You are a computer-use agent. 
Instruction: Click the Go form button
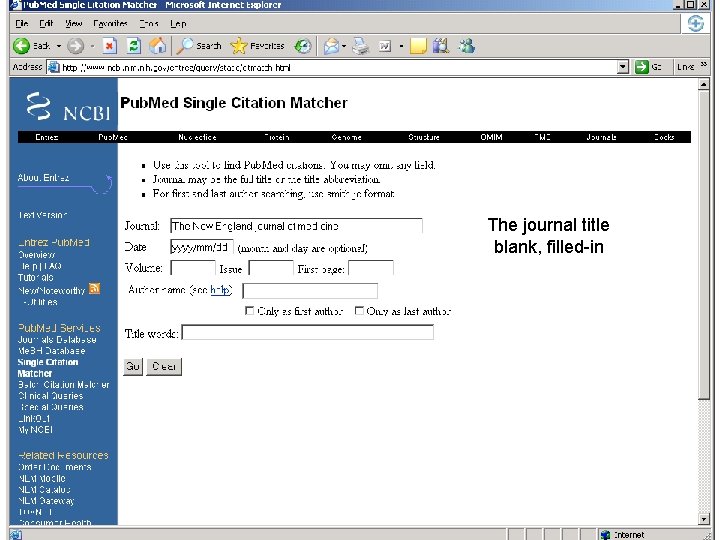point(133,366)
